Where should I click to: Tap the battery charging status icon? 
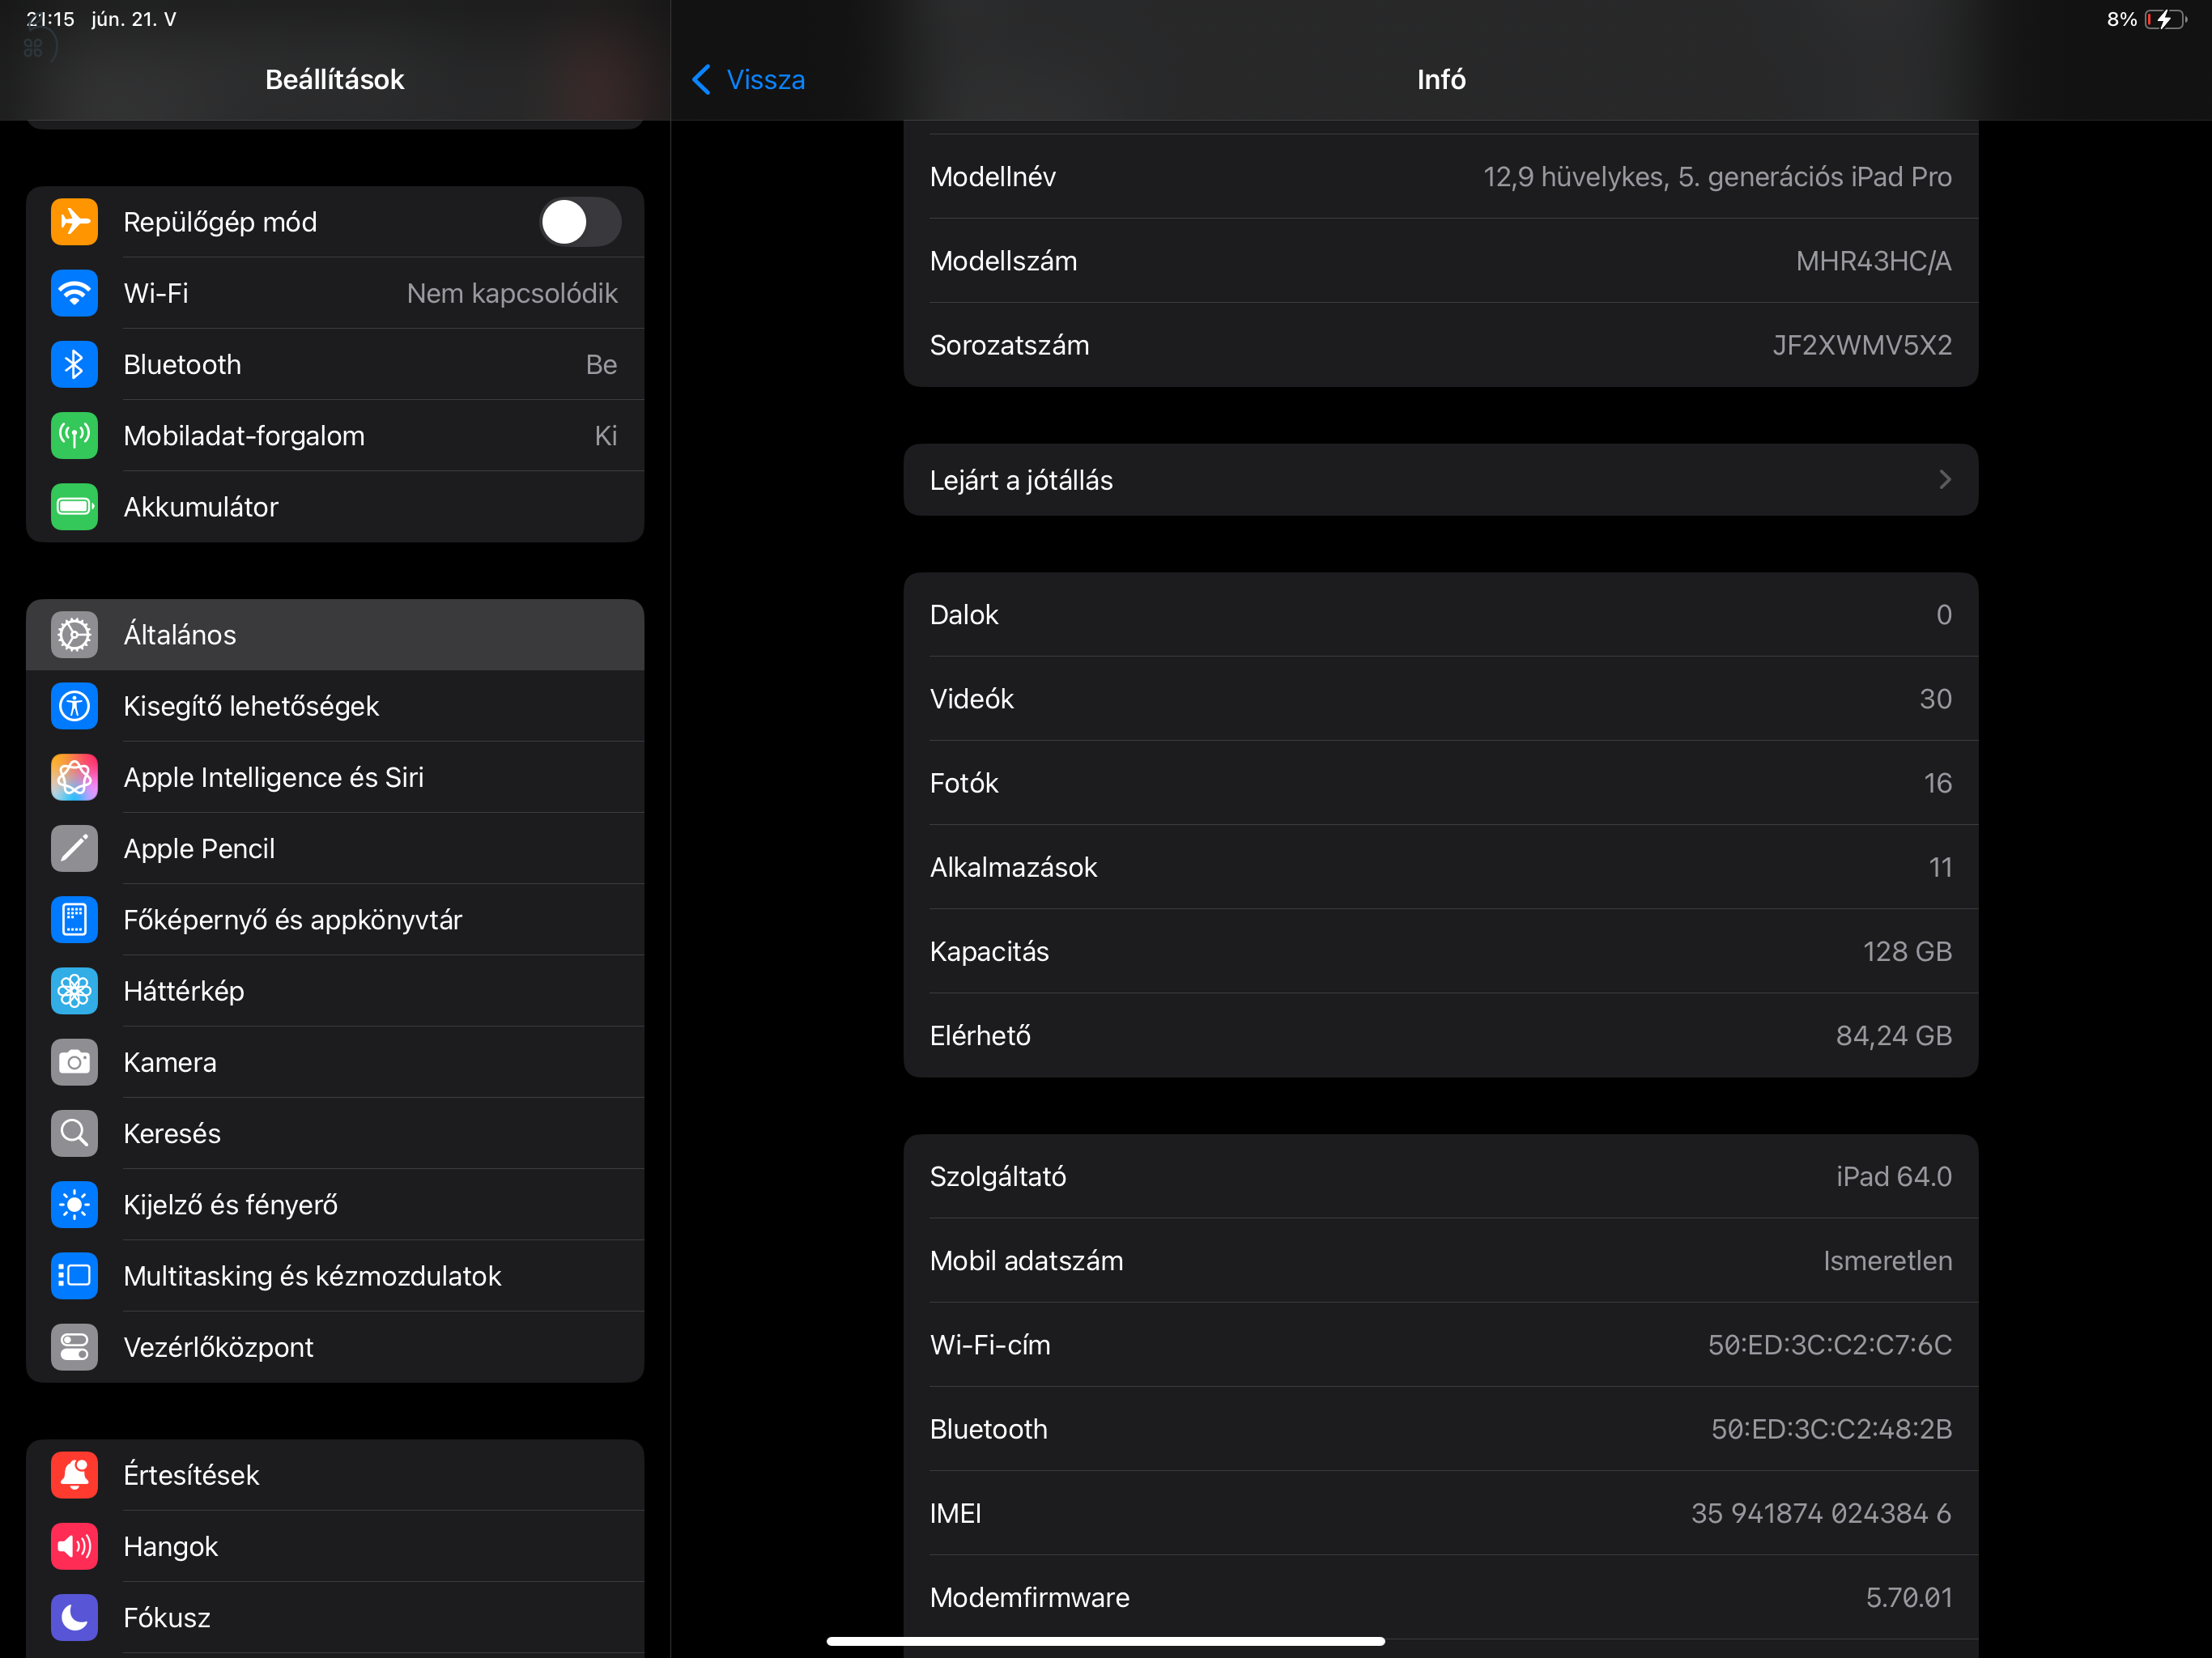tap(2166, 19)
